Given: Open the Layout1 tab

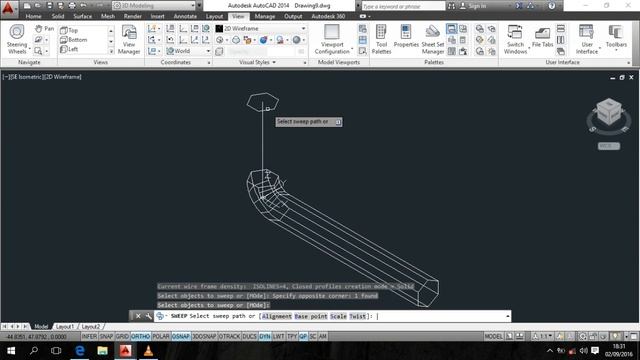Looking at the screenshot, I should tap(65, 327).
